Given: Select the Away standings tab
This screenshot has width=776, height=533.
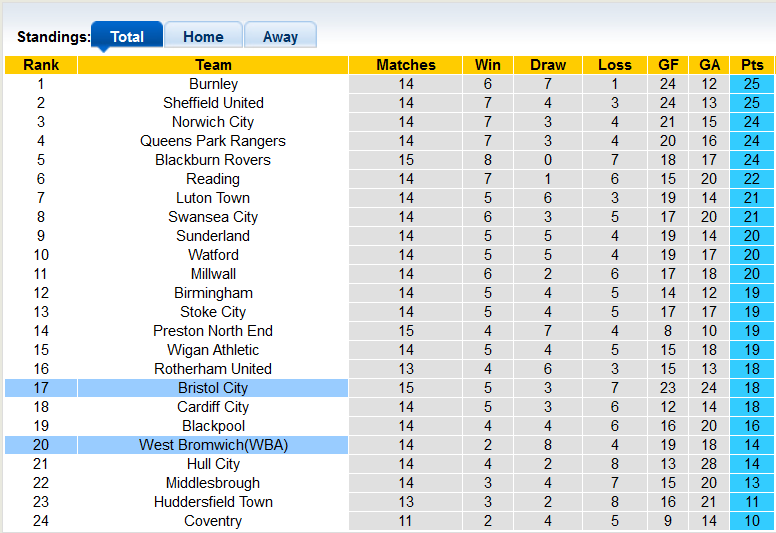Looking at the screenshot, I should pyautogui.click(x=280, y=36).
